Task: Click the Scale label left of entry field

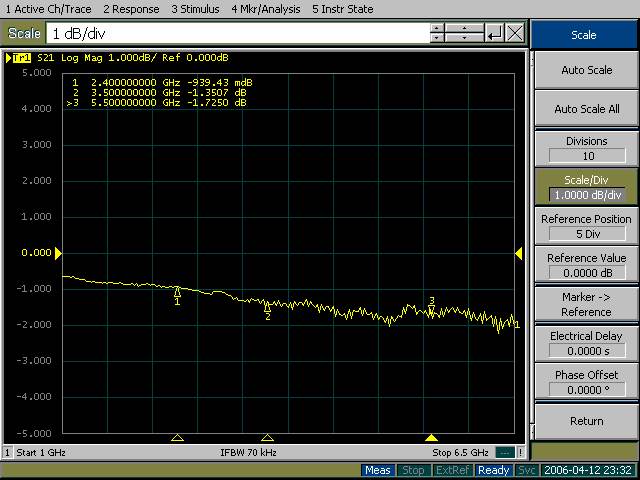Action: pyautogui.click(x=24, y=33)
